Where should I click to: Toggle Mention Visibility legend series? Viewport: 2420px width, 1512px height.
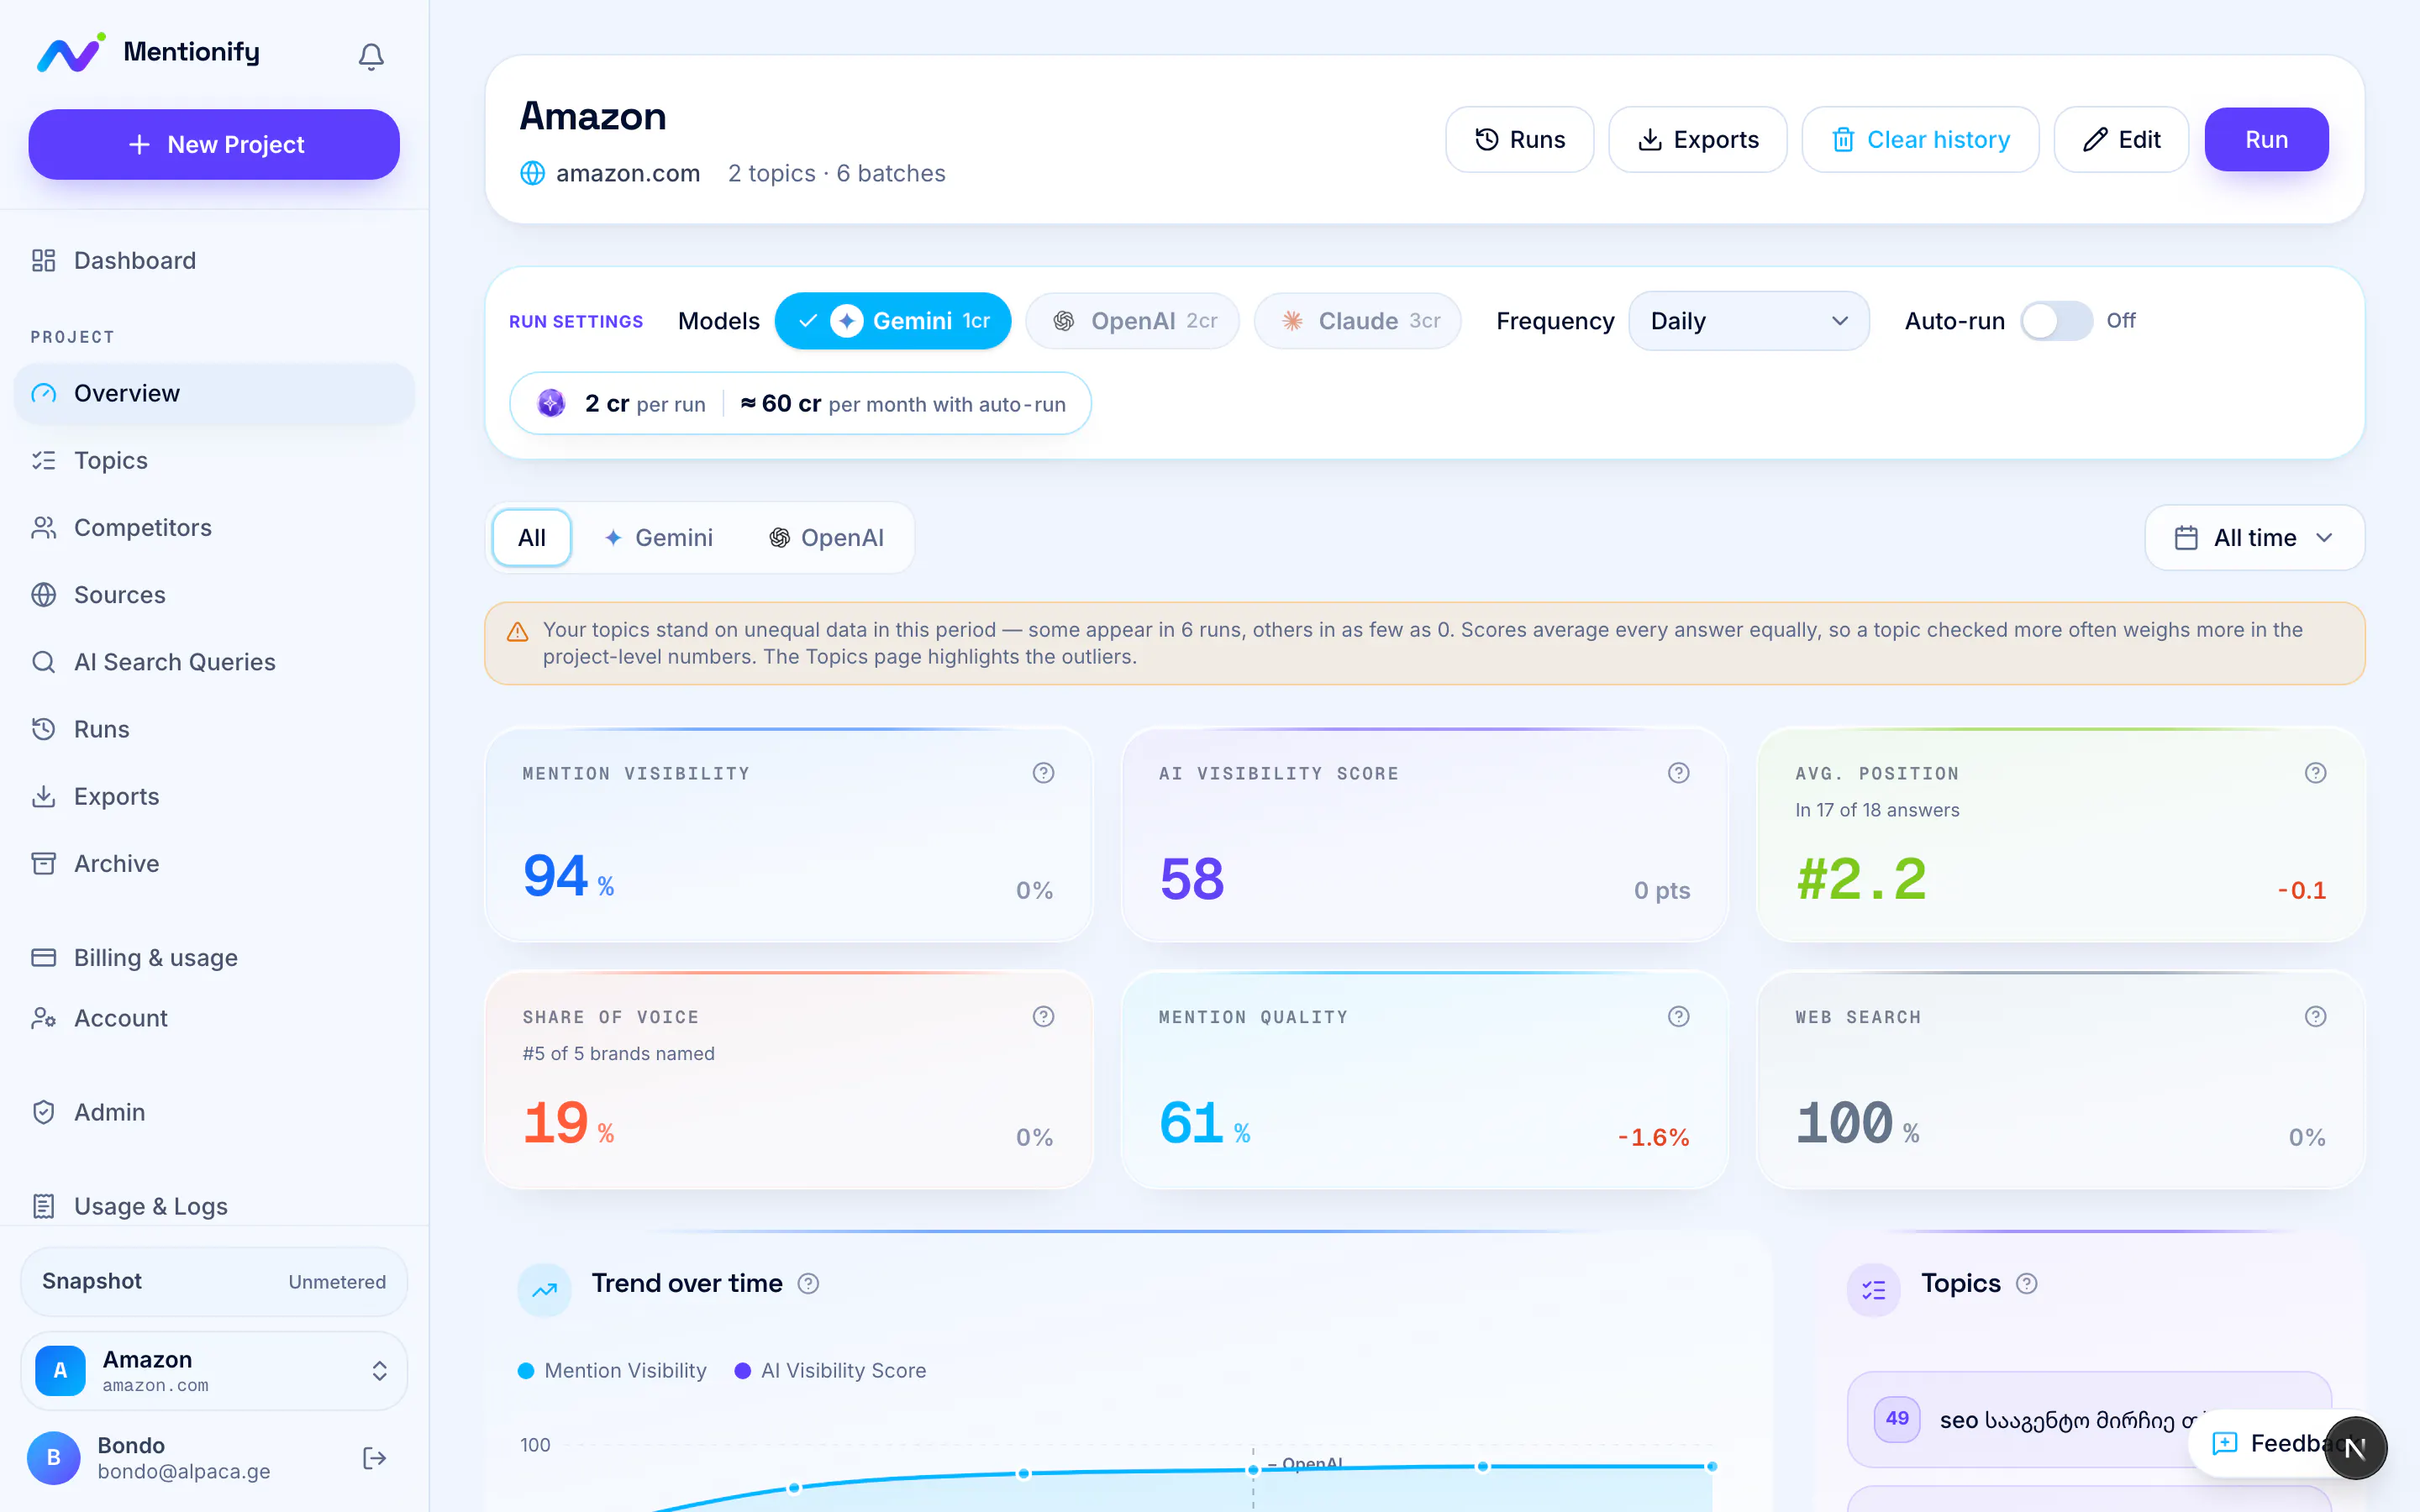[x=612, y=1371]
